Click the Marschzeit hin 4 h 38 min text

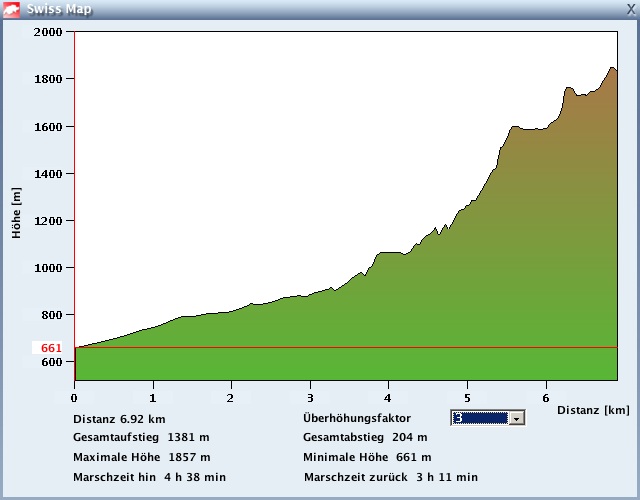149,477
